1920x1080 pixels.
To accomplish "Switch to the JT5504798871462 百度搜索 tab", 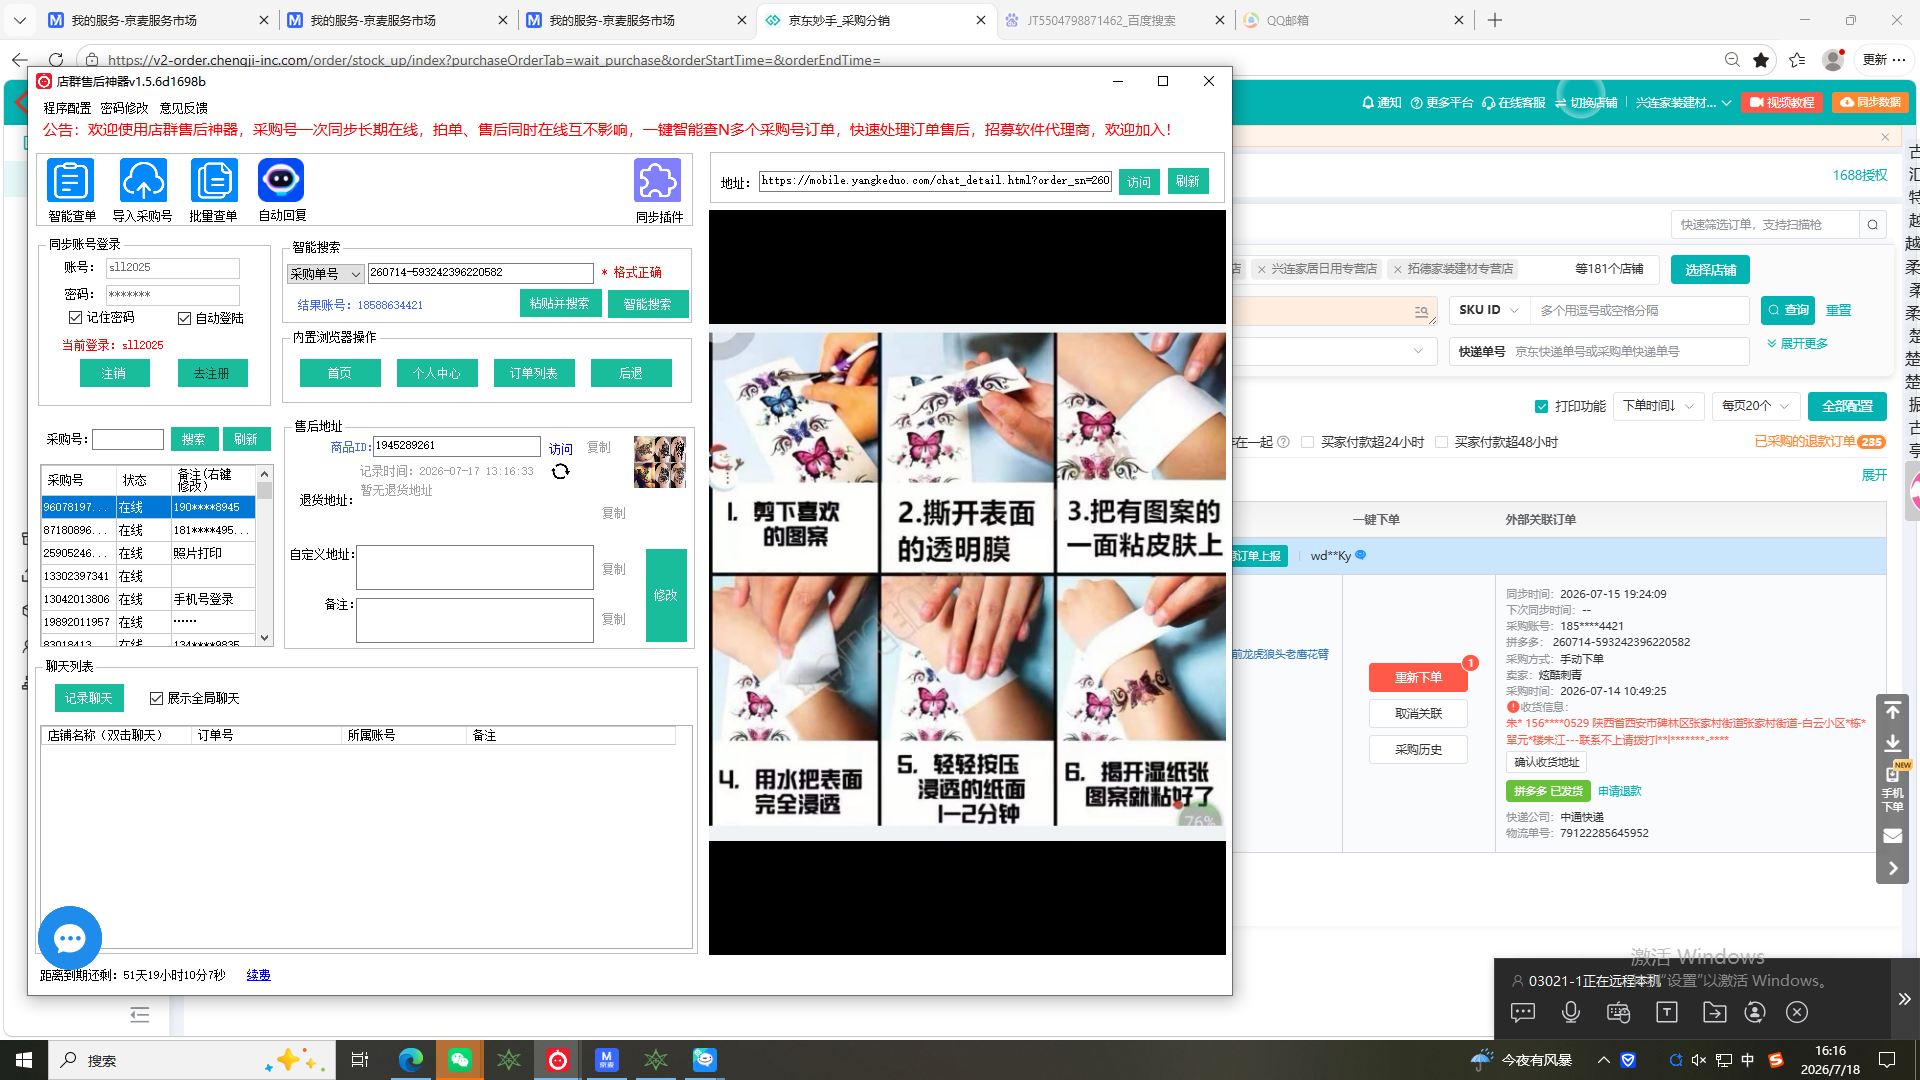I will click(x=1115, y=20).
